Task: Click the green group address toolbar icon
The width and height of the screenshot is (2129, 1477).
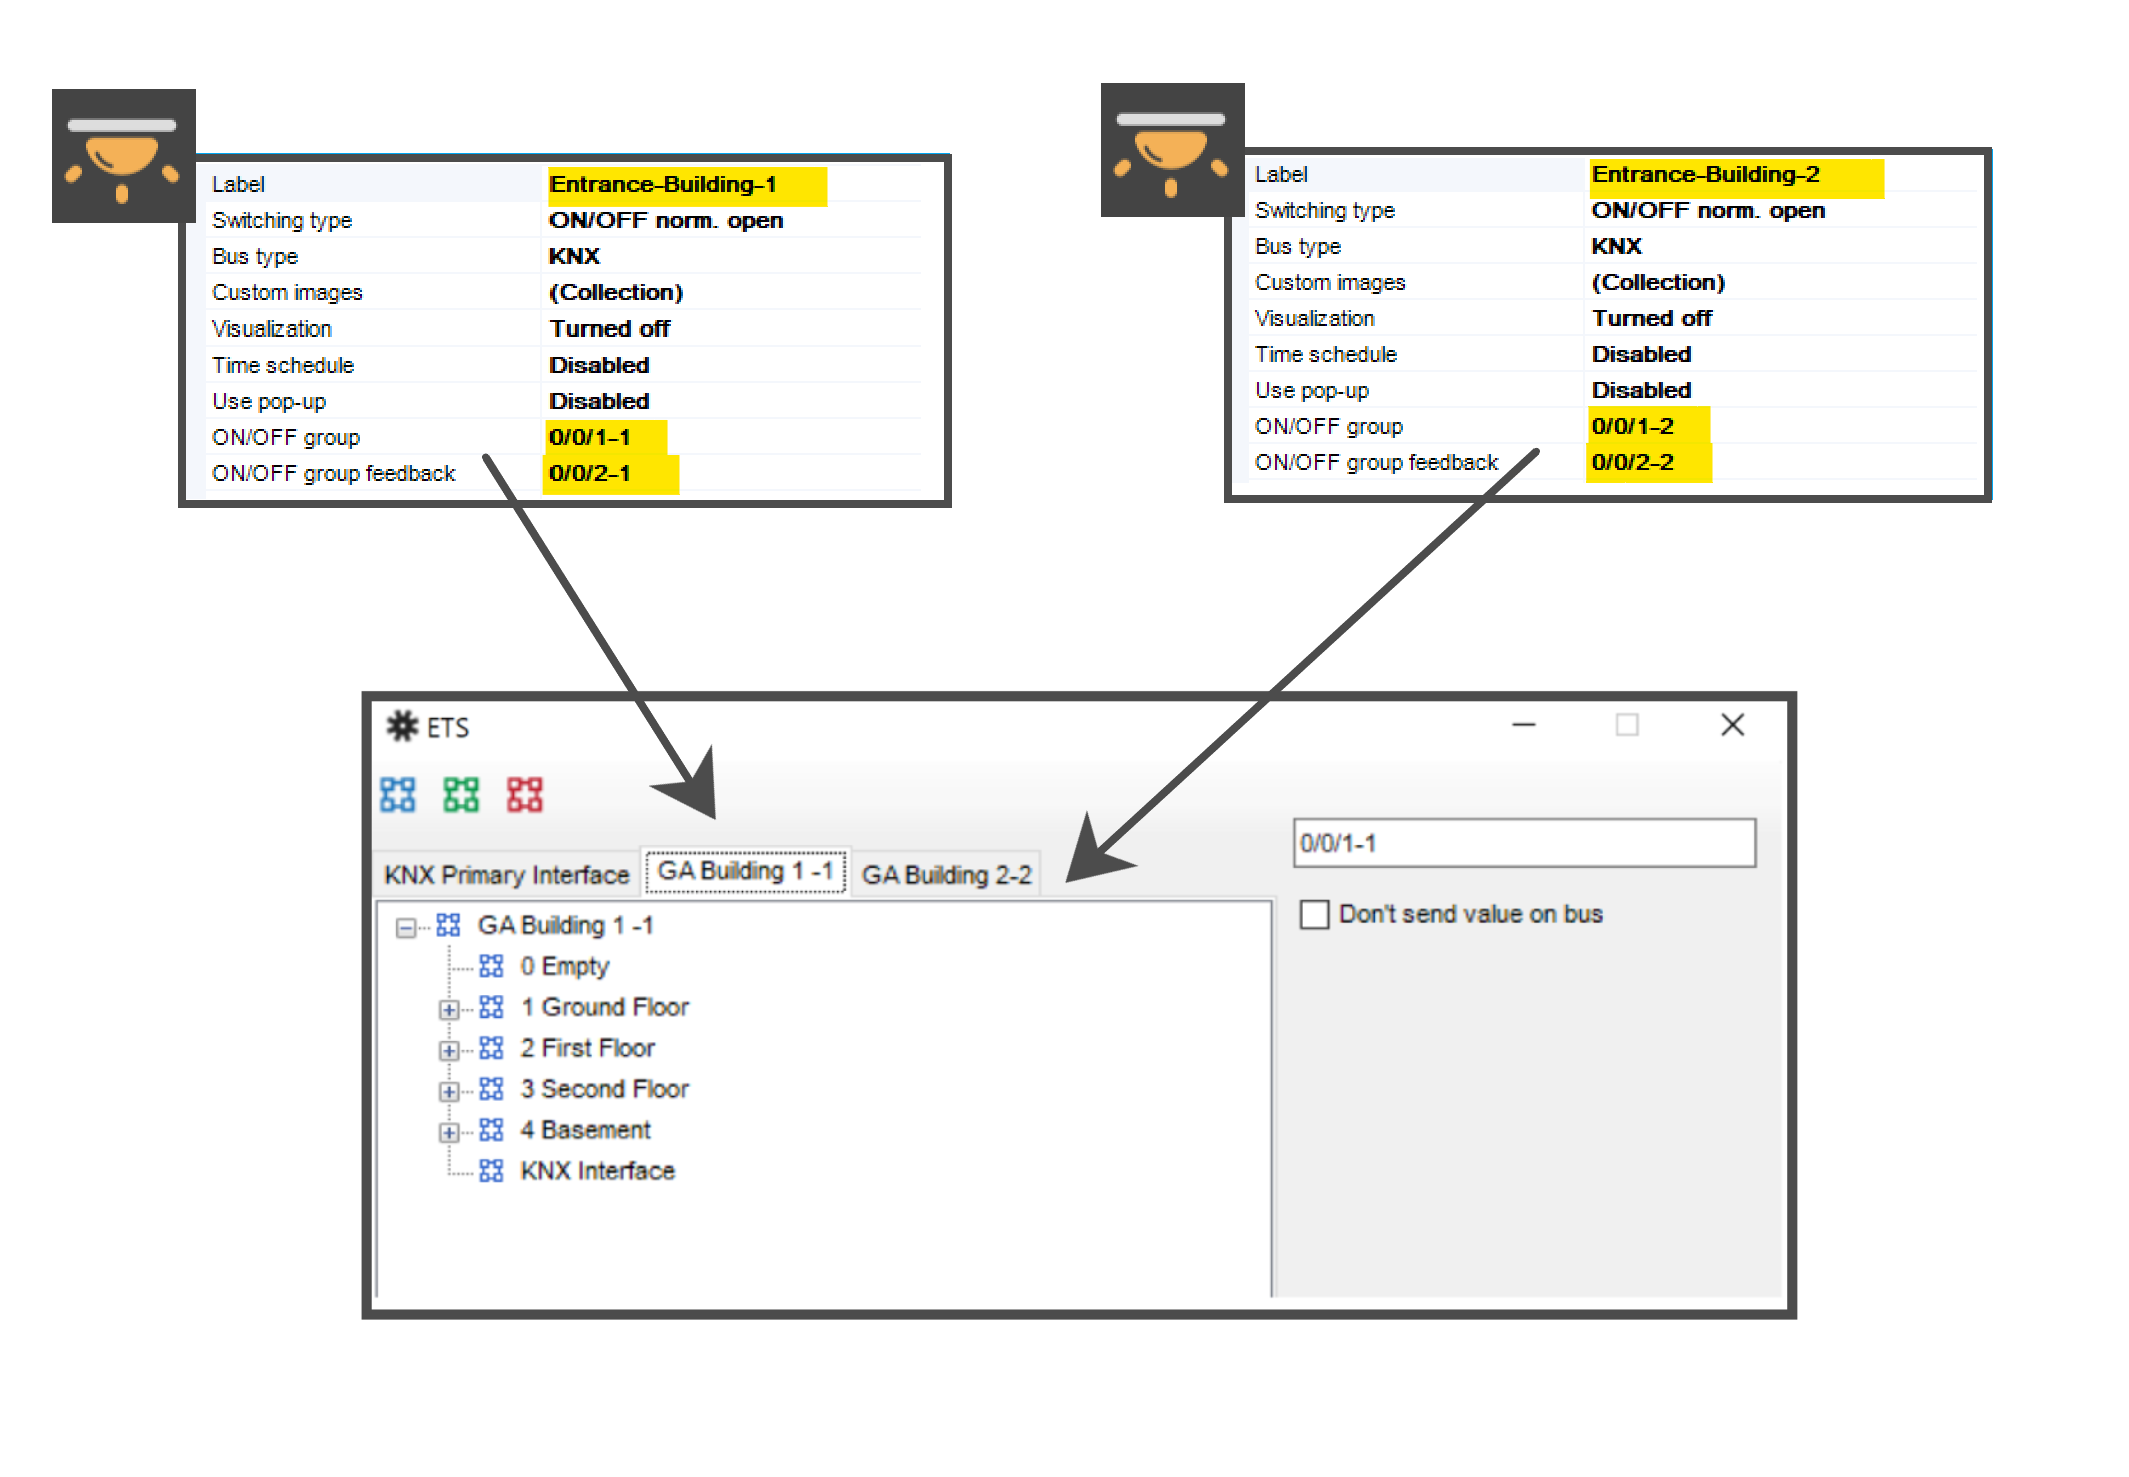Action: (461, 795)
